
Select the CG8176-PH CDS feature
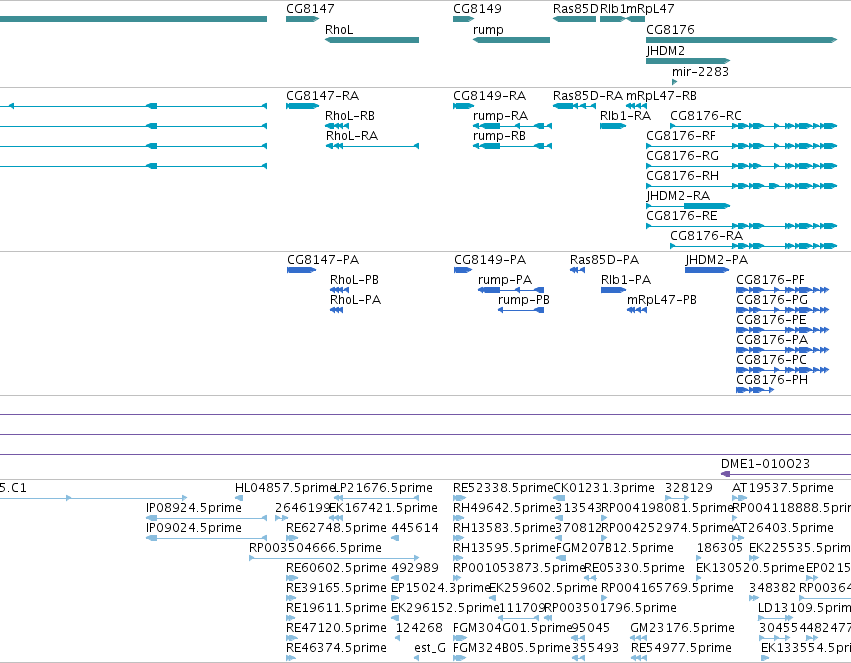[755, 390]
